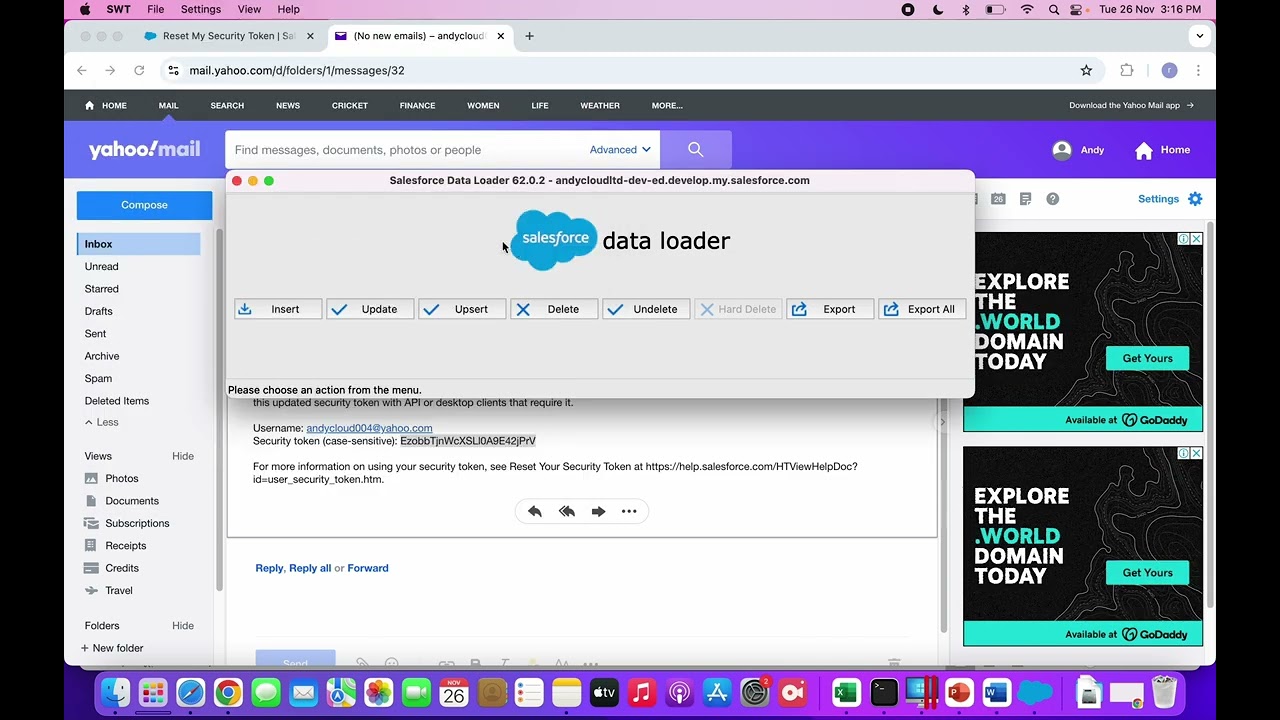Click the Export All button in Data Loader
This screenshot has height=720, width=1280.
[922, 309]
